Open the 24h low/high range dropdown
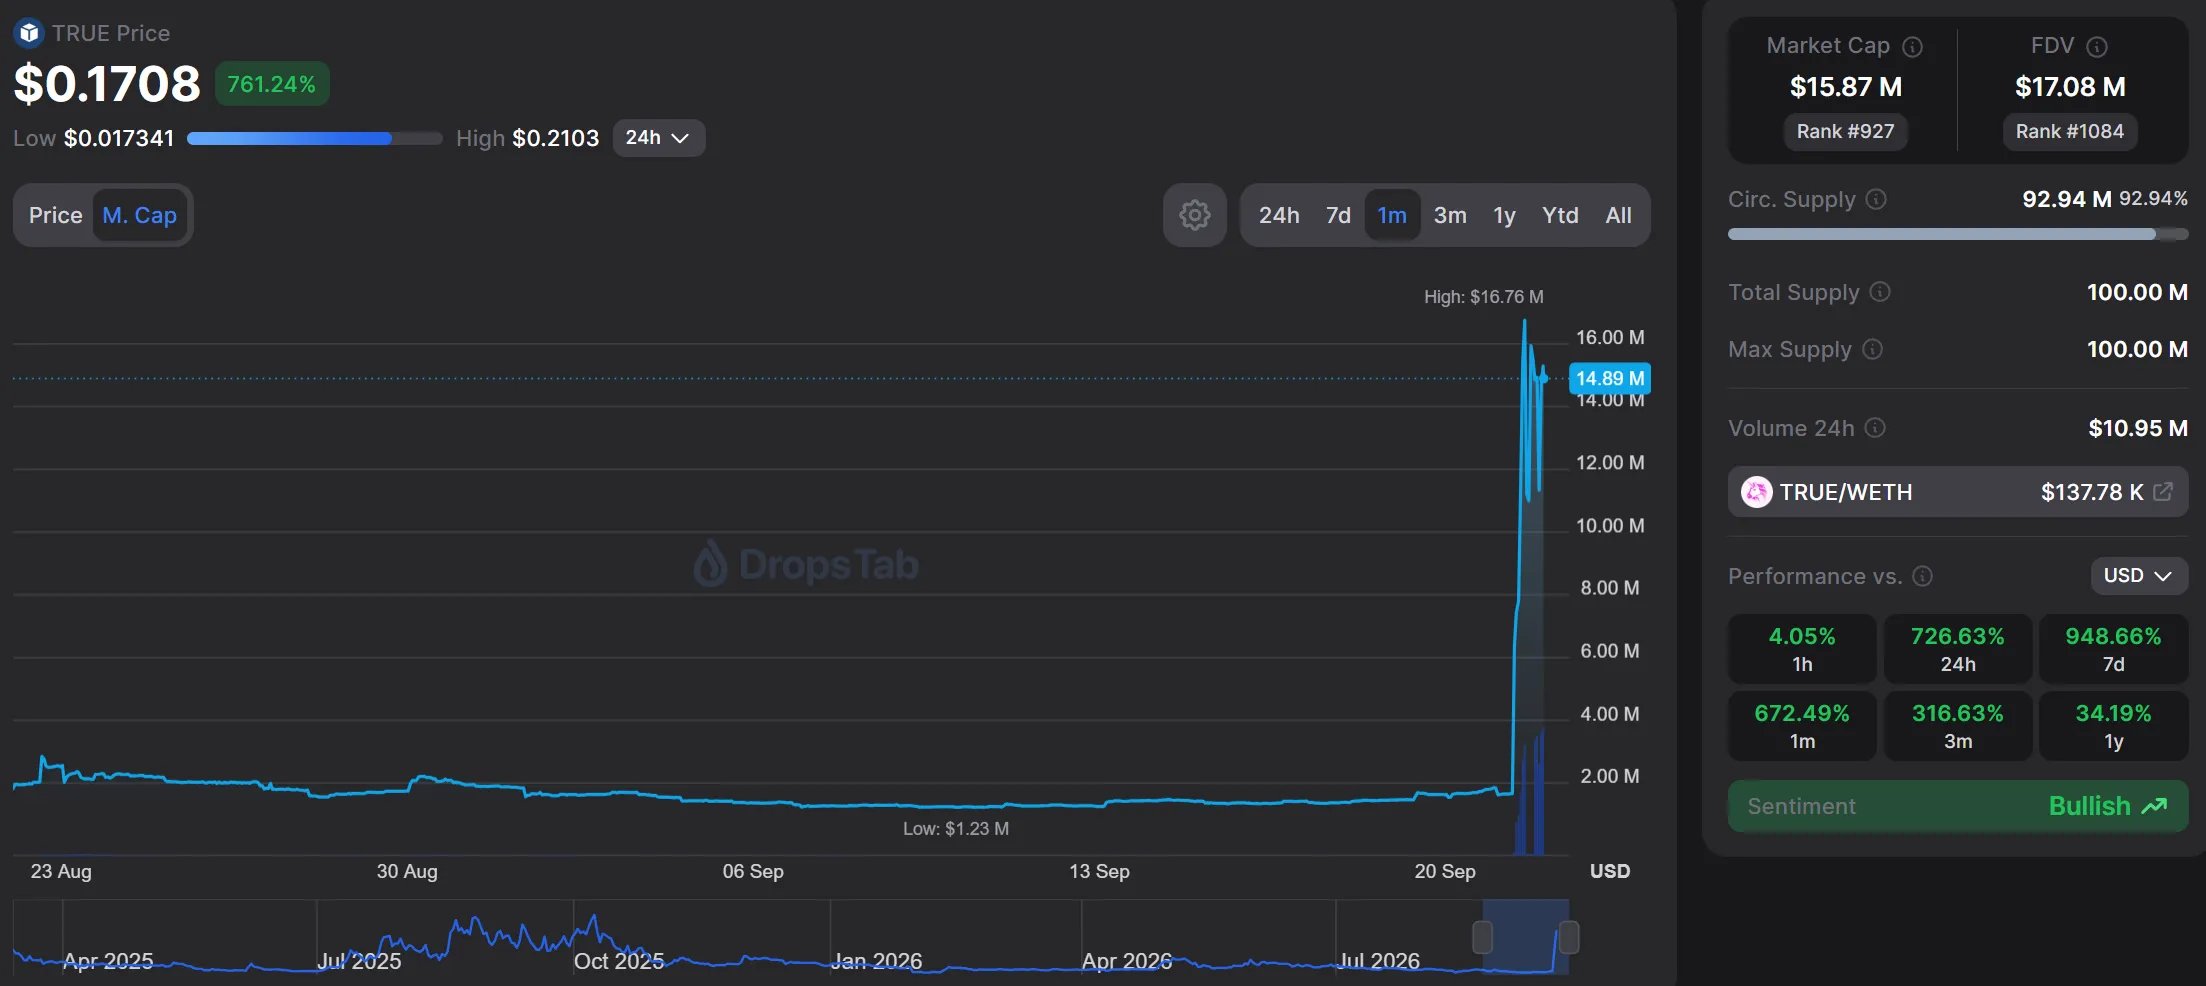The height and width of the screenshot is (986, 2206). coord(658,138)
